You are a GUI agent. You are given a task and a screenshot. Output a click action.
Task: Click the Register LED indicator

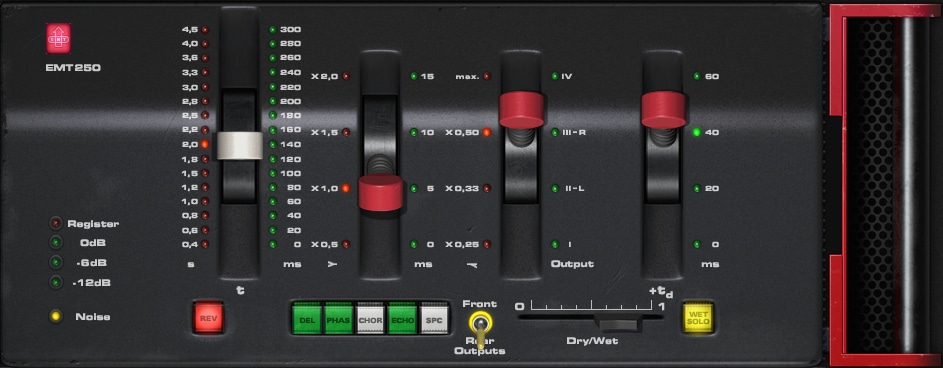click(55, 223)
